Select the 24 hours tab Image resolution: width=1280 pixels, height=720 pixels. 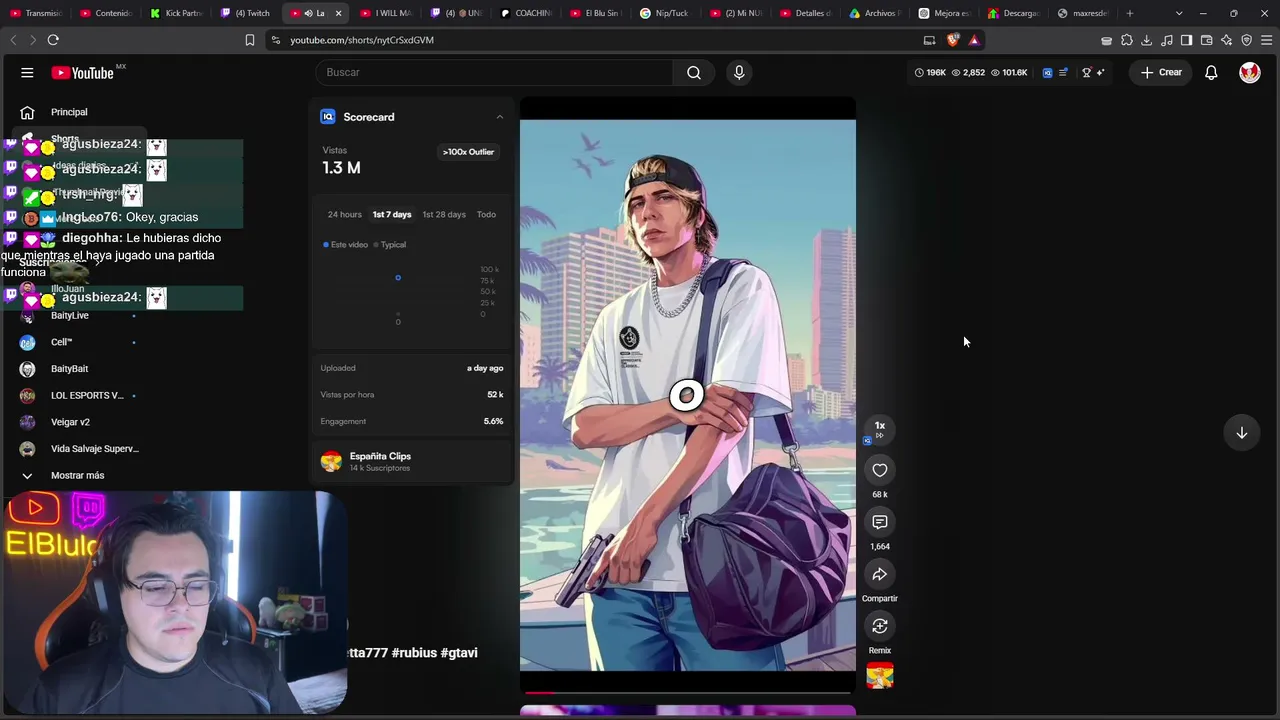(x=344, y=215)
